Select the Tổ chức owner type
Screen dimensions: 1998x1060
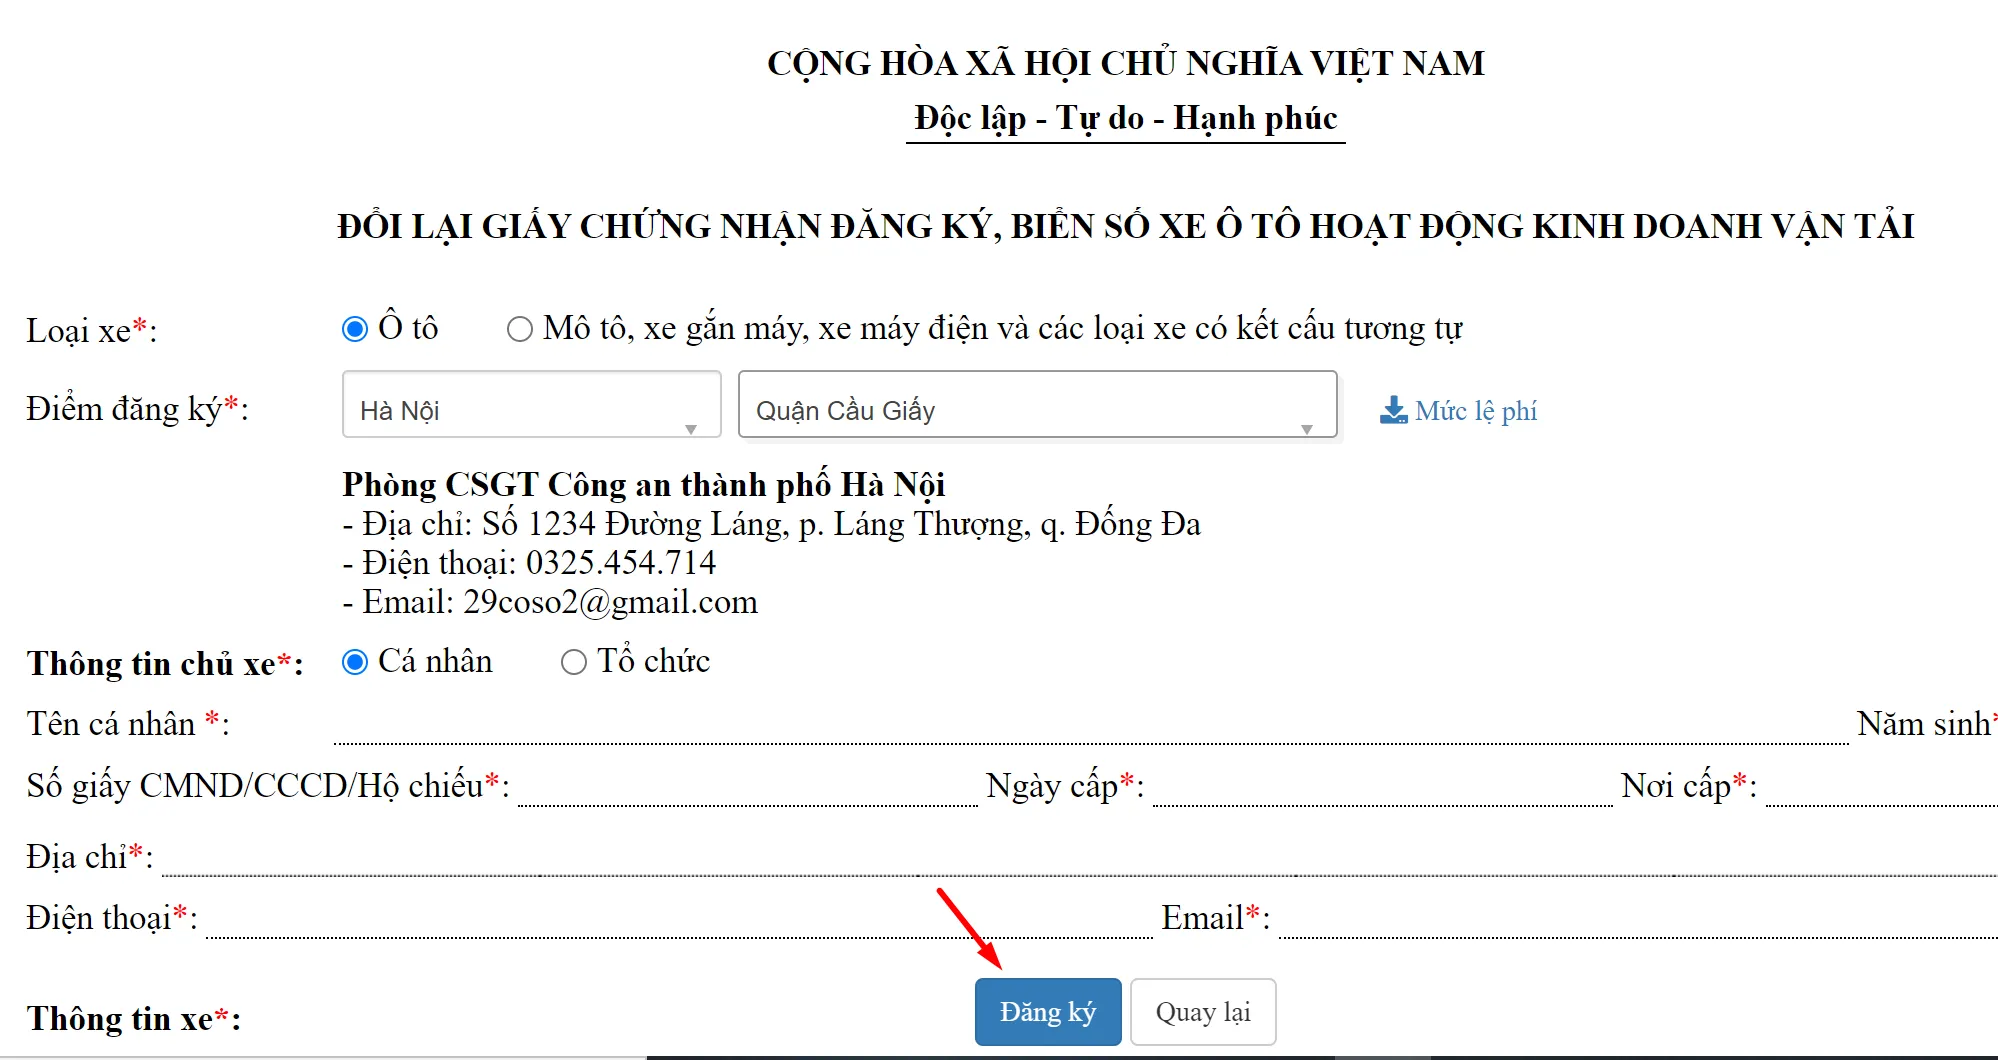click(x=572, y=661)
